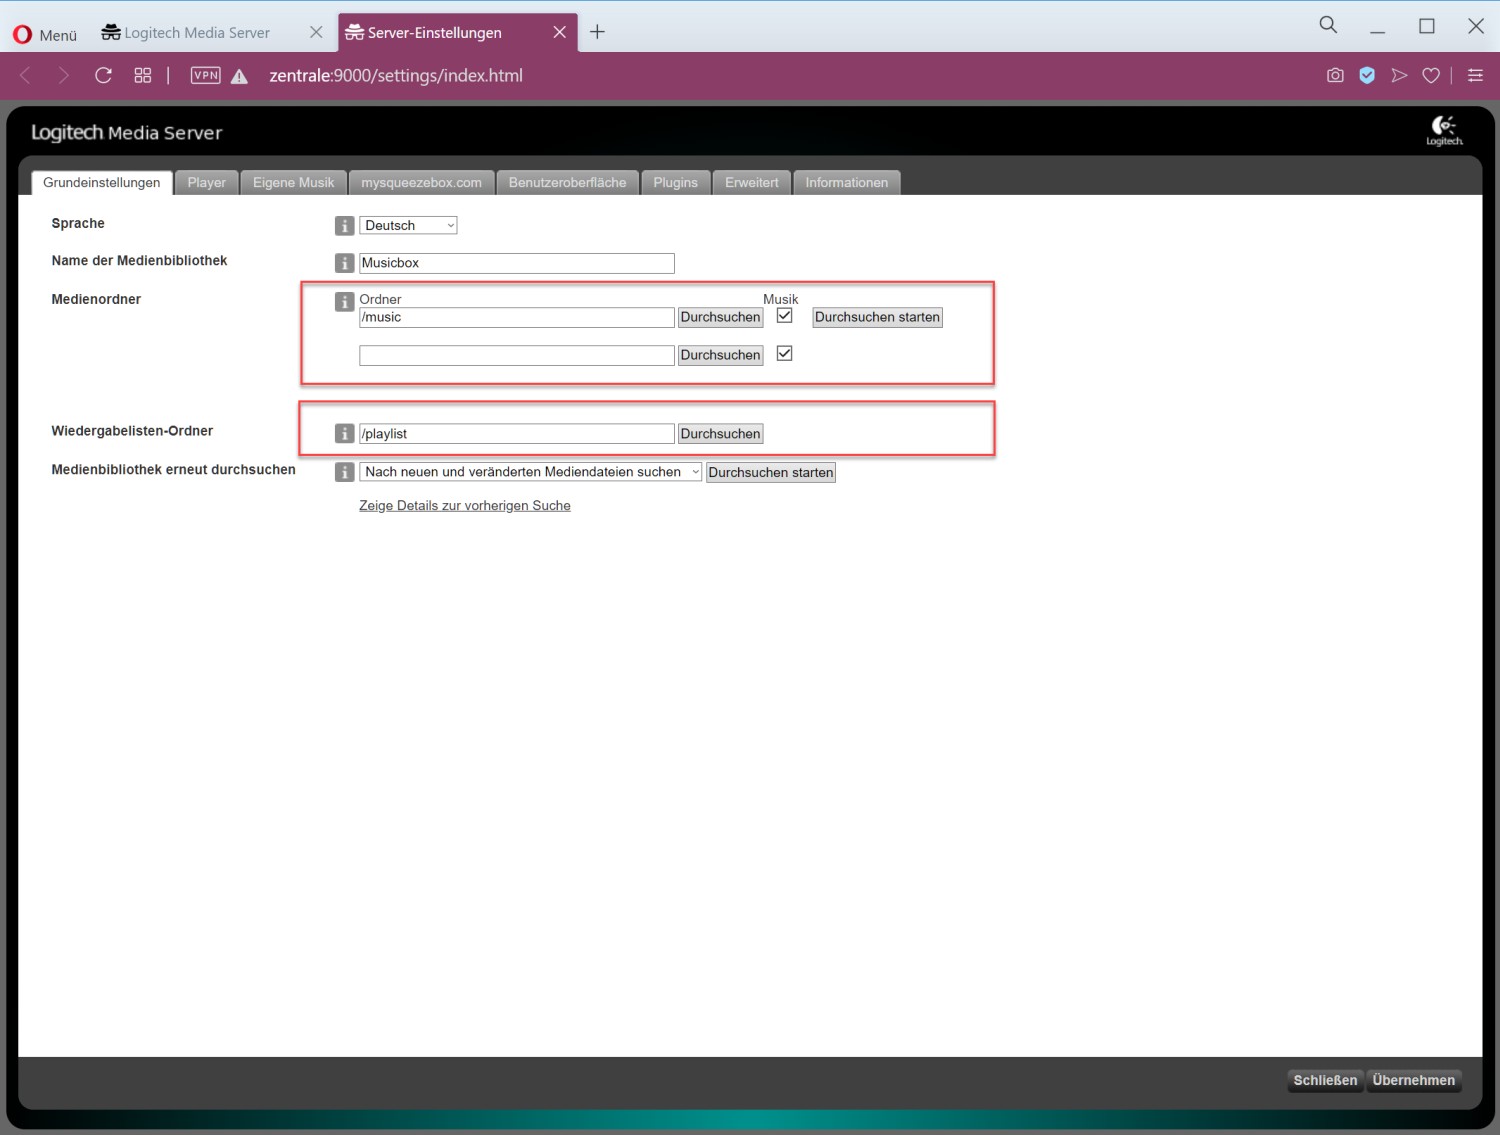Switch to the Player tab
1500x1135 pixels.
point(207,183)
